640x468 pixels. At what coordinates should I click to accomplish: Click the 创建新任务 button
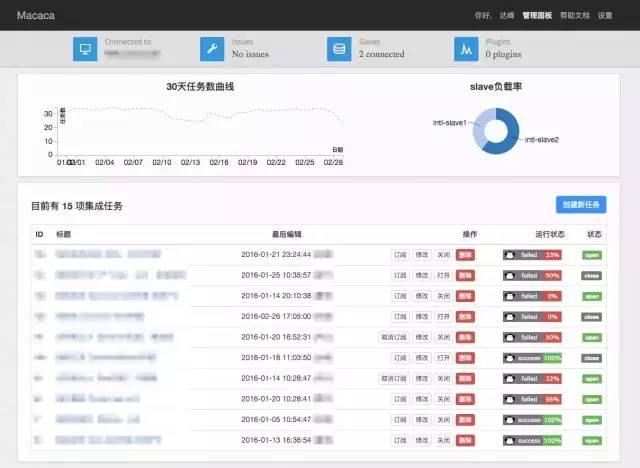581,204
